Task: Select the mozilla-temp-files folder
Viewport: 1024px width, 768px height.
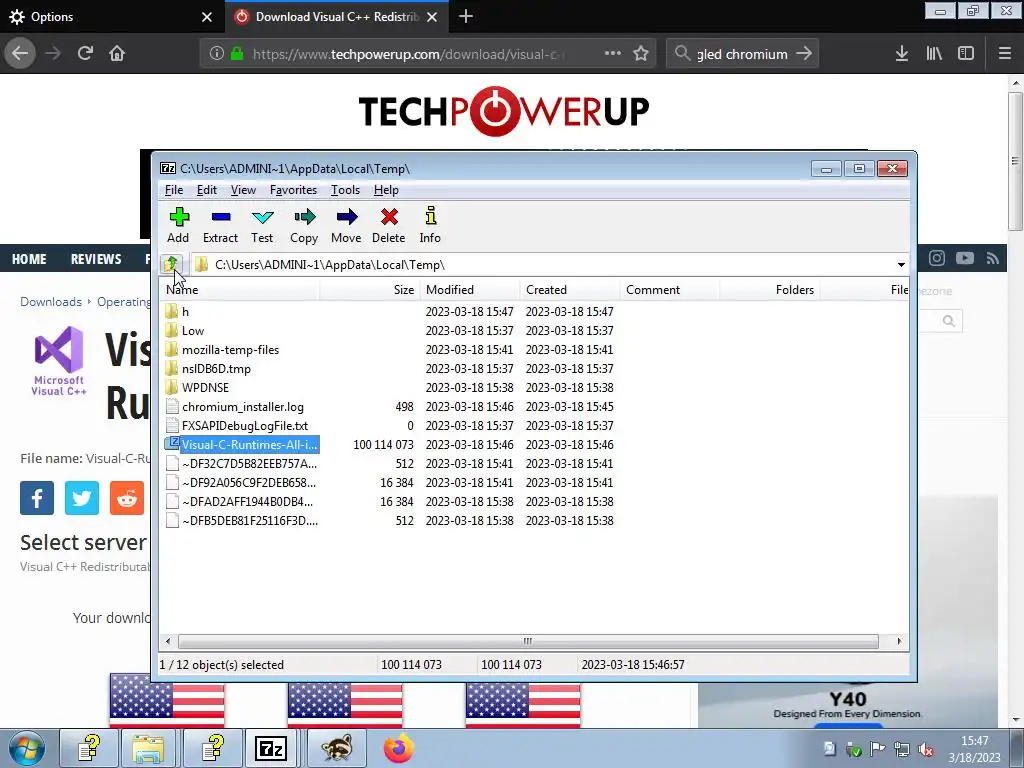Action: (x=230, y=350)
